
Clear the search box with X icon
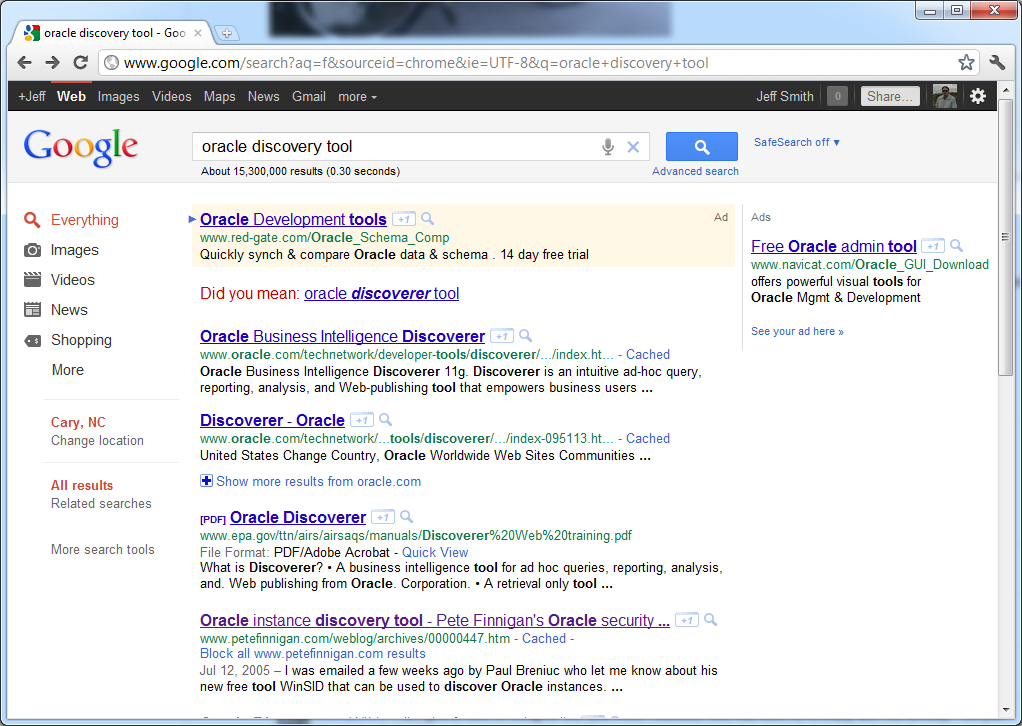coord(633,147)
